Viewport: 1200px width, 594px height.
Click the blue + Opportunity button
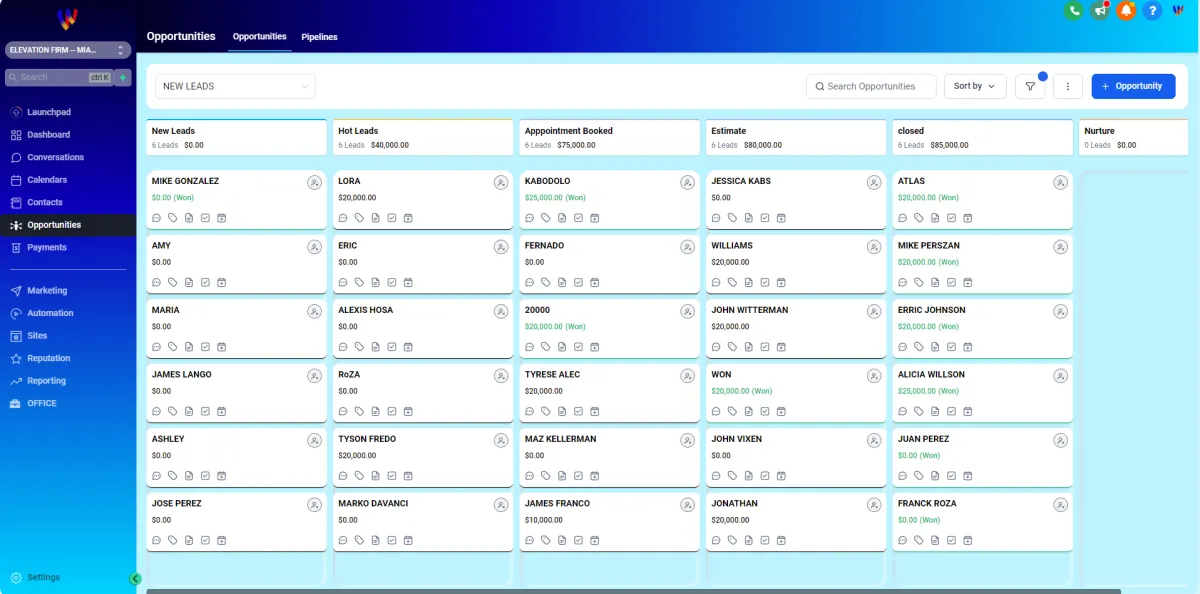[x=1132, y=86]
